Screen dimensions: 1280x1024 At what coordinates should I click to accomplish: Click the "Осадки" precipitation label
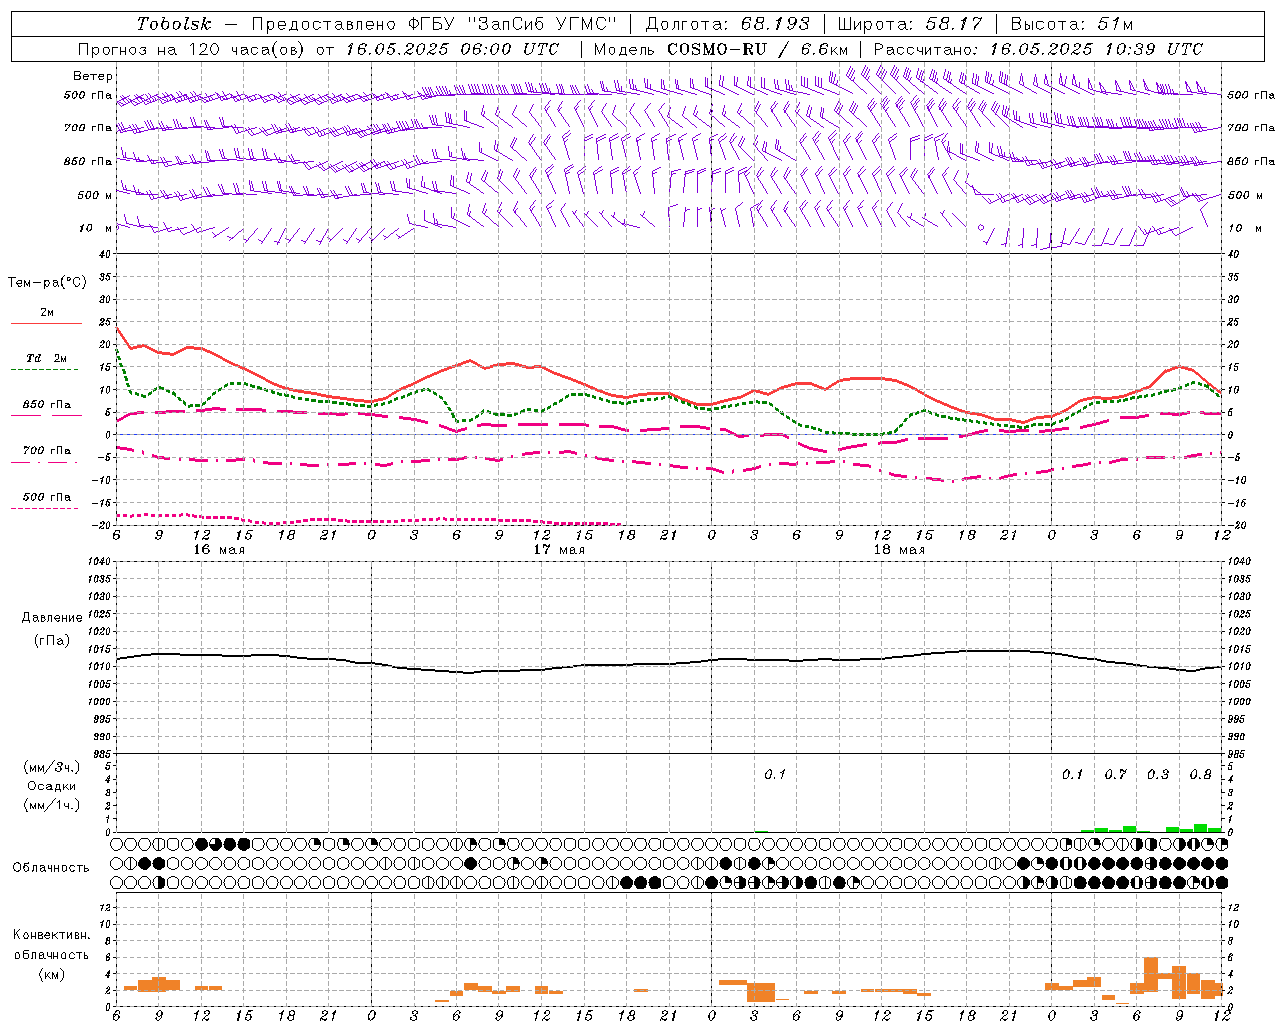pos(52,786)
